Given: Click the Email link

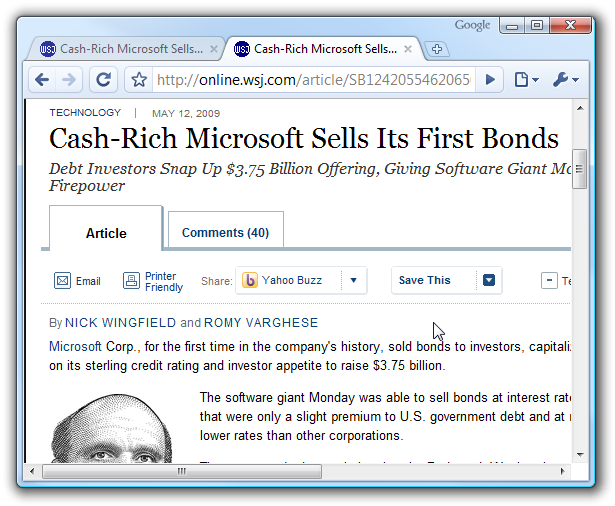Looking at the screenshot, I should (x=88, y=281).
